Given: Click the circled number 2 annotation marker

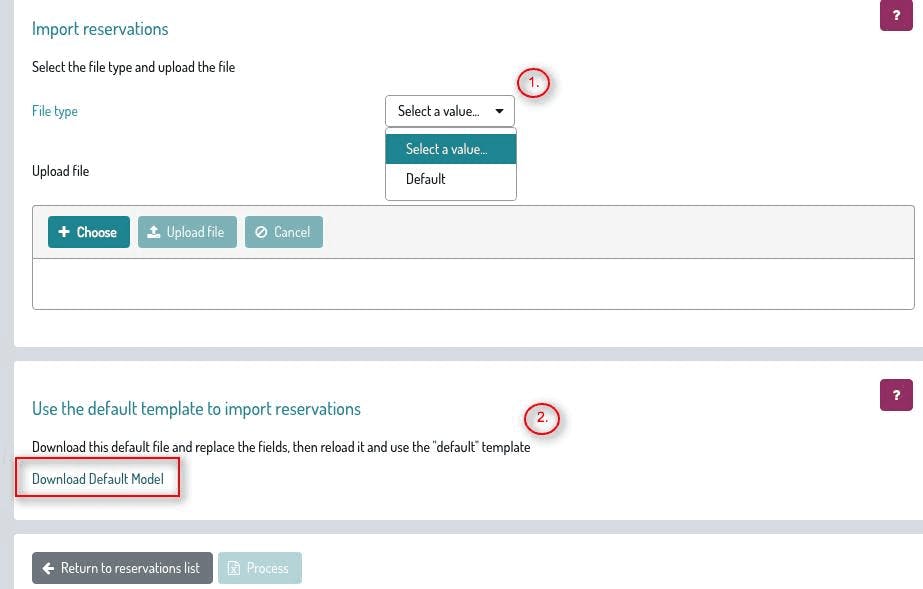Looking at the screenshot, I should point(542,418).
